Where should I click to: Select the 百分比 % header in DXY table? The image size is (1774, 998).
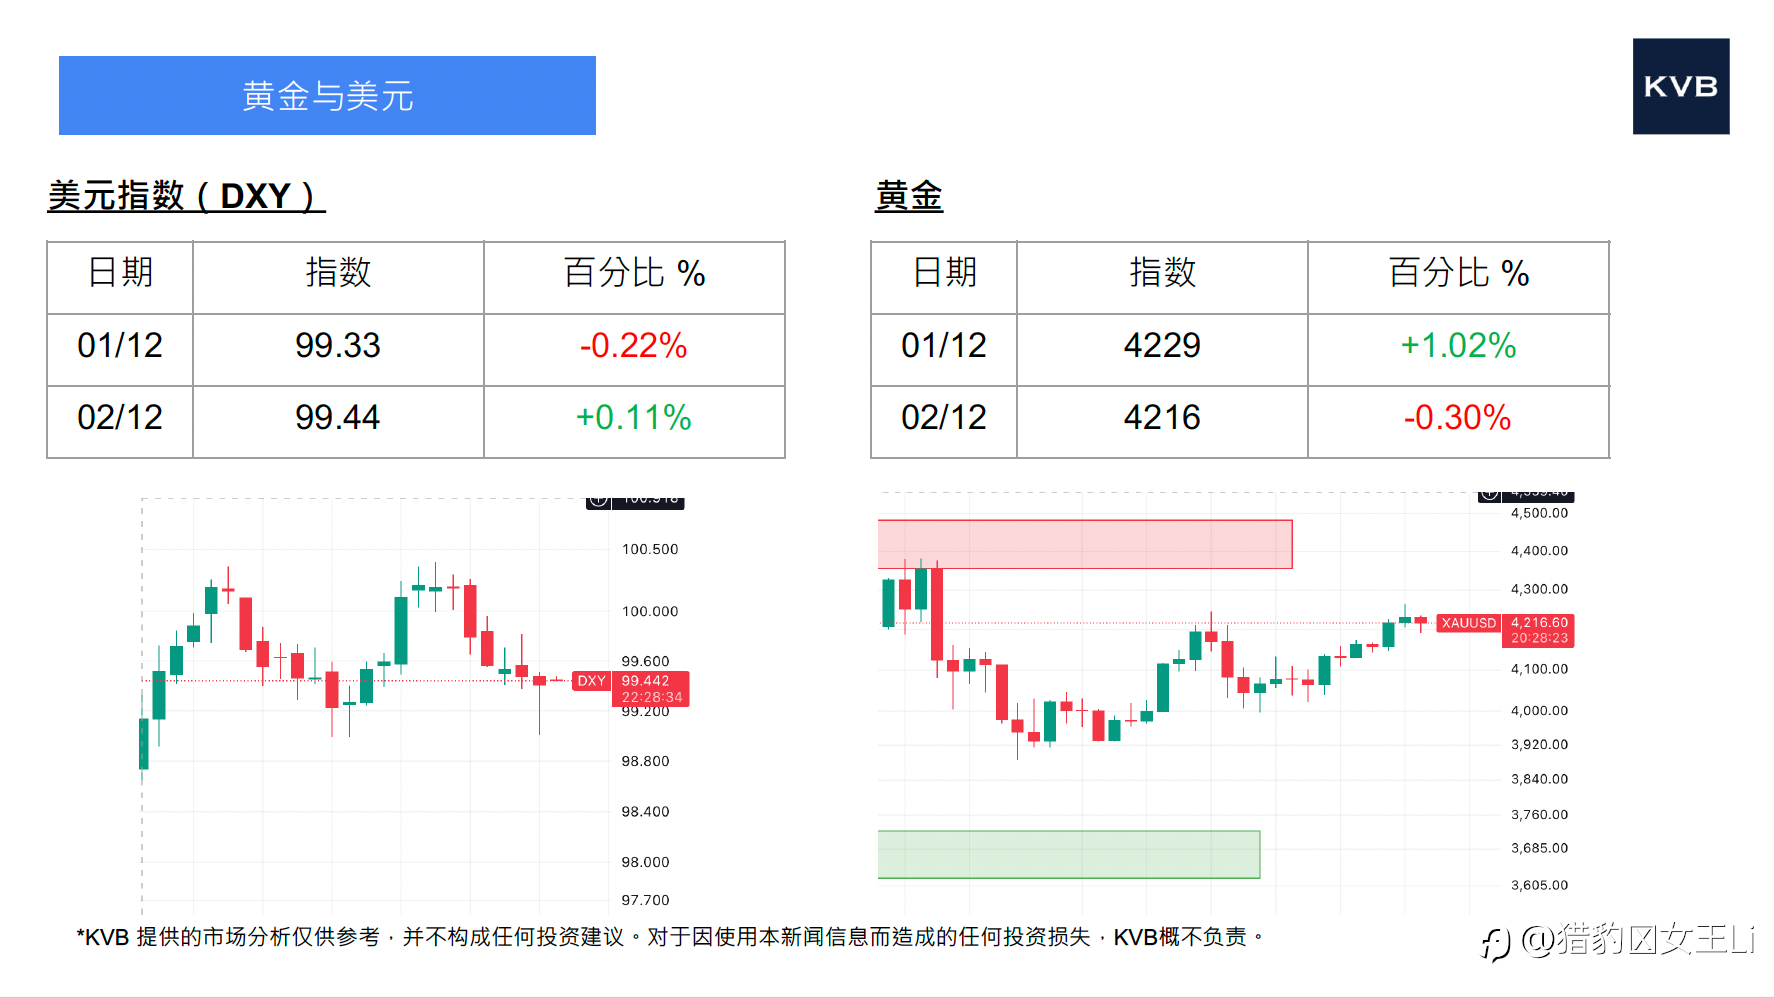(x=633, y=273)
